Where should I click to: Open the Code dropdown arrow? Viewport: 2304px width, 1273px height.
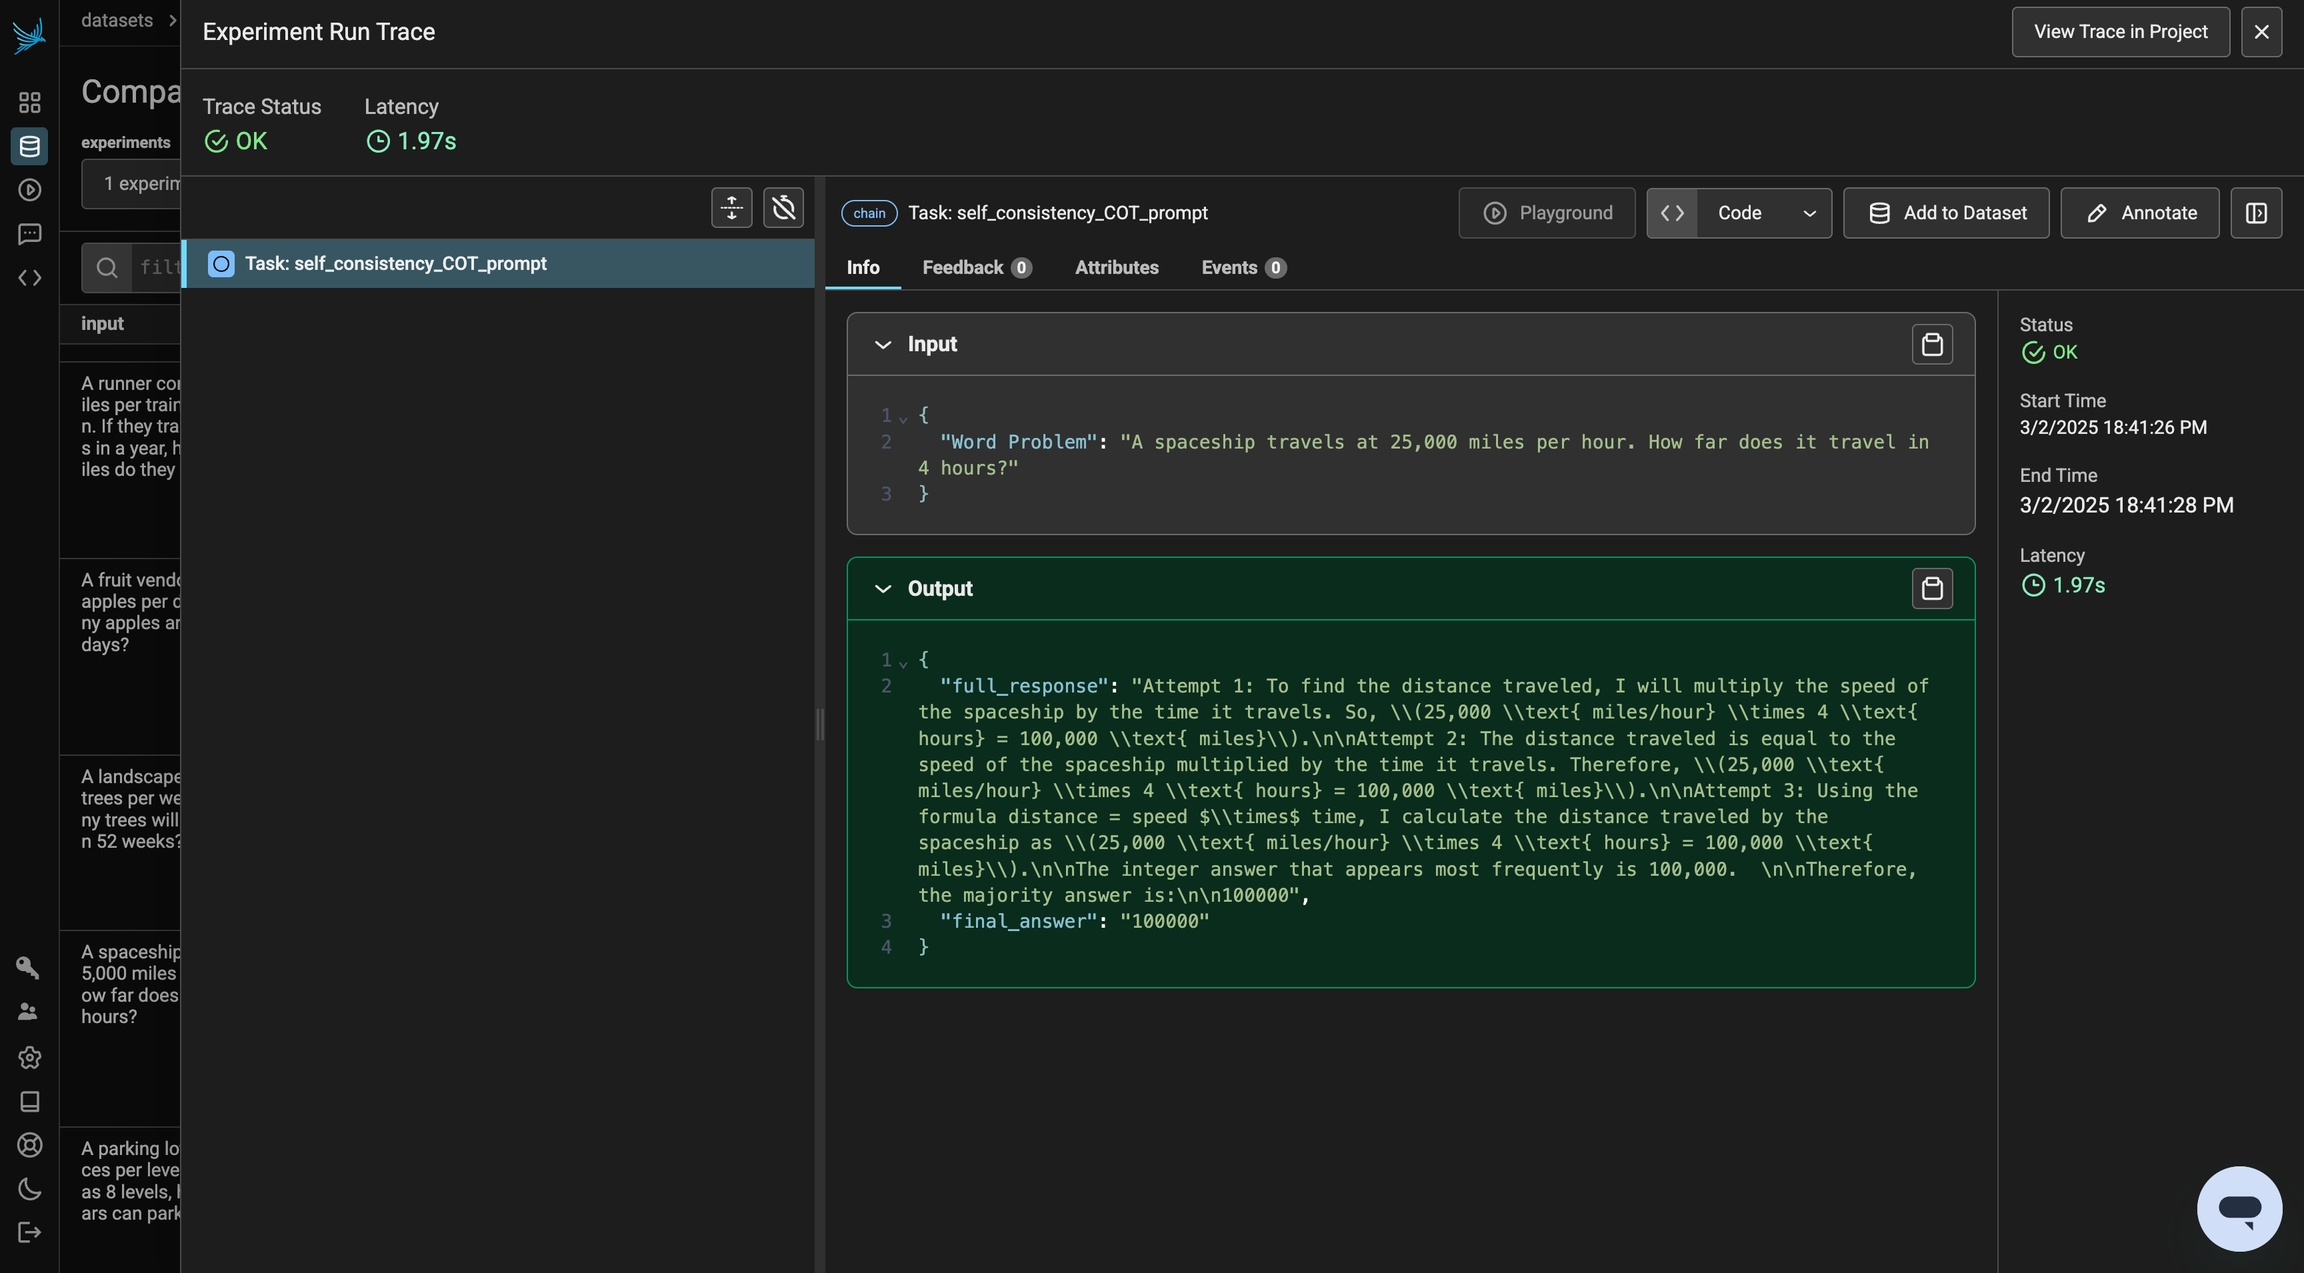1809,213
